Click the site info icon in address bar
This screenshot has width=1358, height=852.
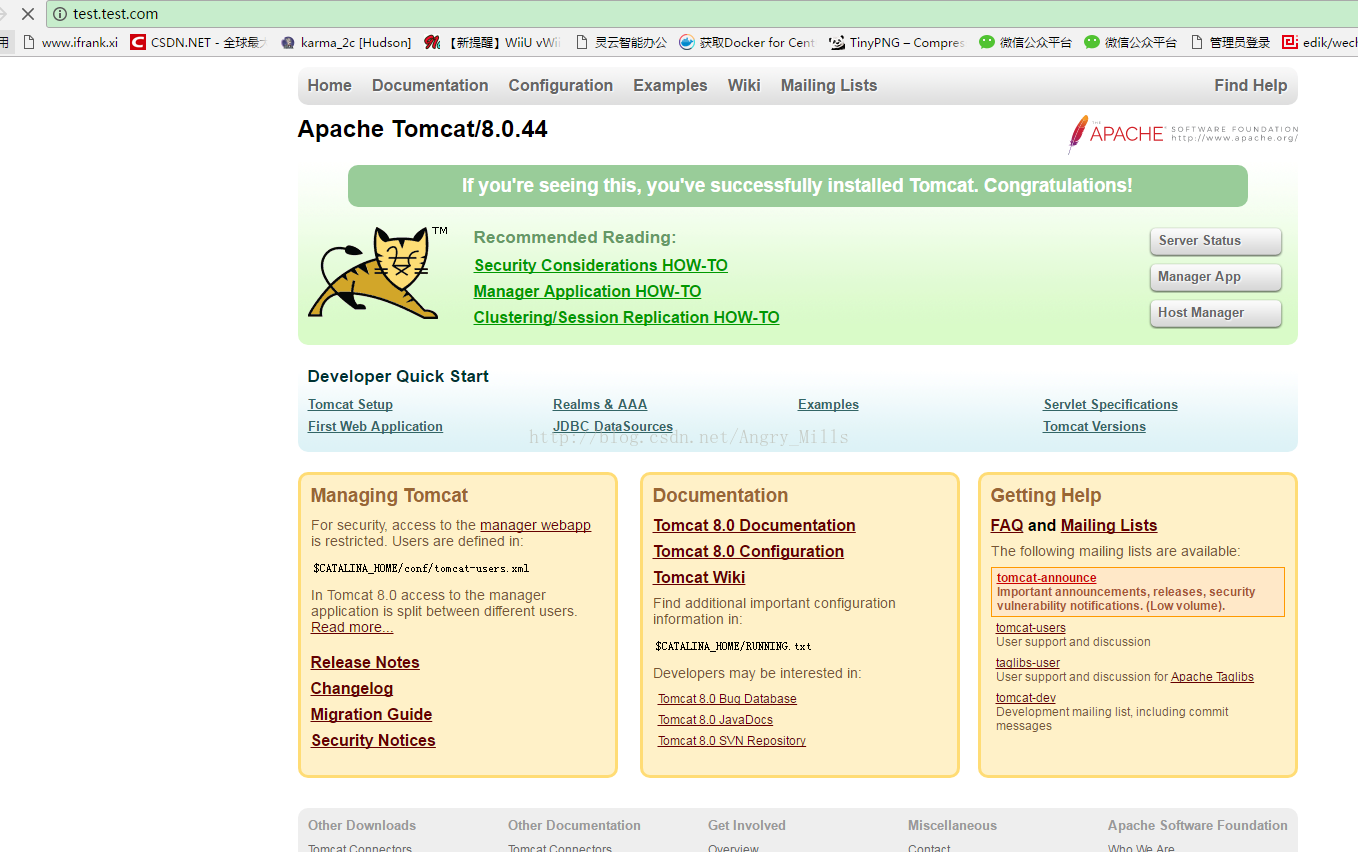[60, 14]
